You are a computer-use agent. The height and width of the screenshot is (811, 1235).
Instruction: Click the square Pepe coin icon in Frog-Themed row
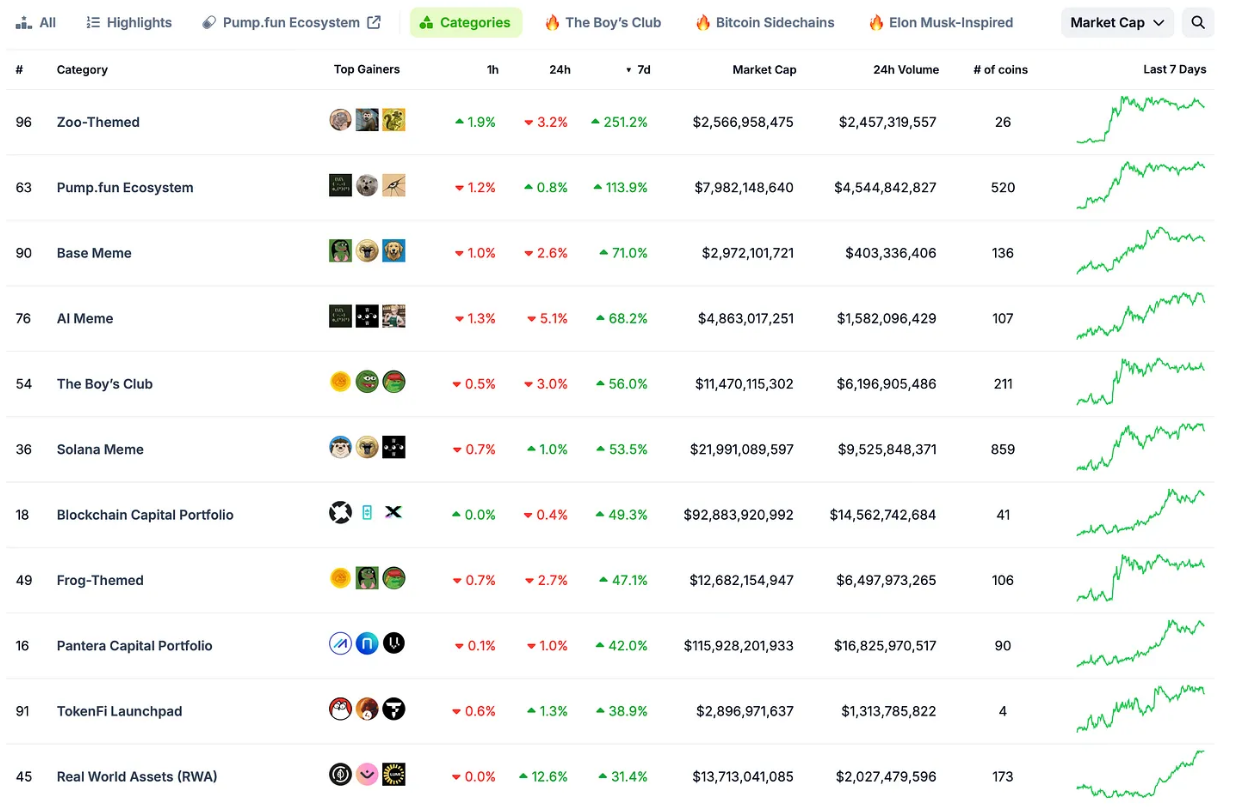(367, 578)
